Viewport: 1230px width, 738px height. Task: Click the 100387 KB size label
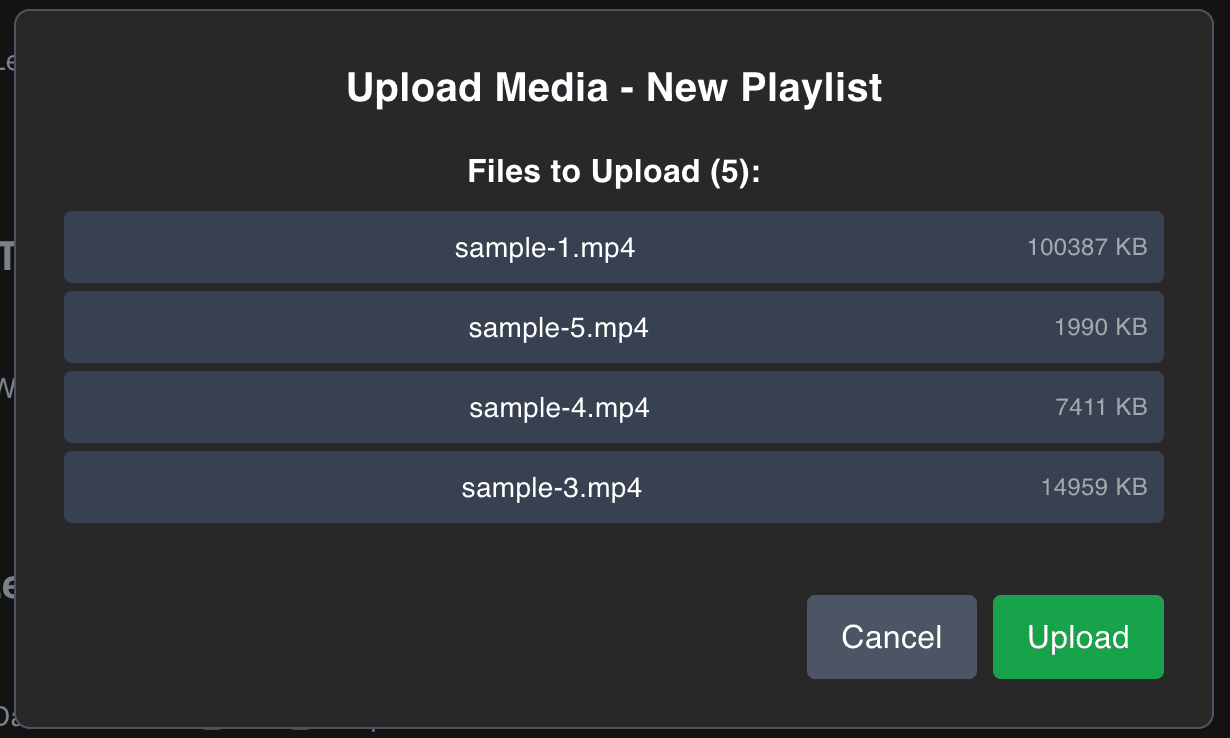[1087, 247]
